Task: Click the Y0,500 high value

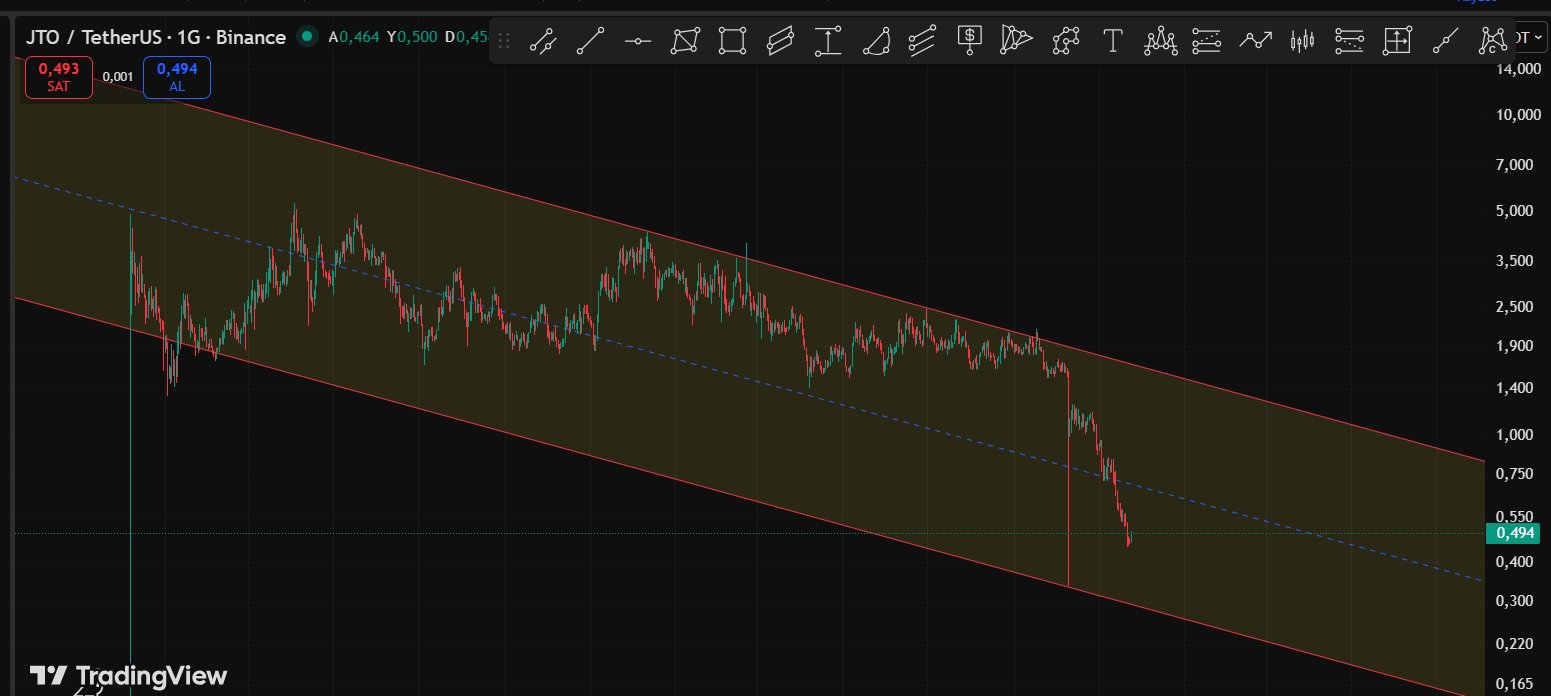Action: pos(411,37)
